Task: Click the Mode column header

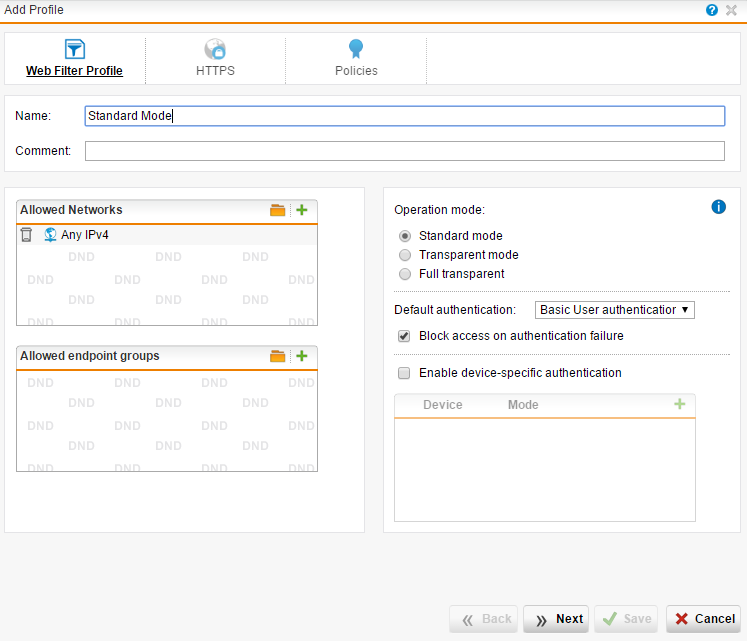Action: [523, 405]
